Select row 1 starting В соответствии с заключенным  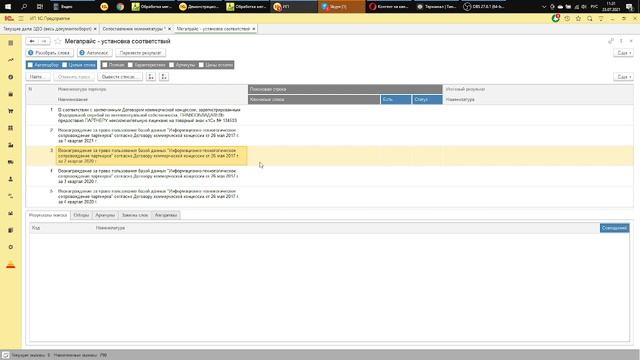(330, 115)
